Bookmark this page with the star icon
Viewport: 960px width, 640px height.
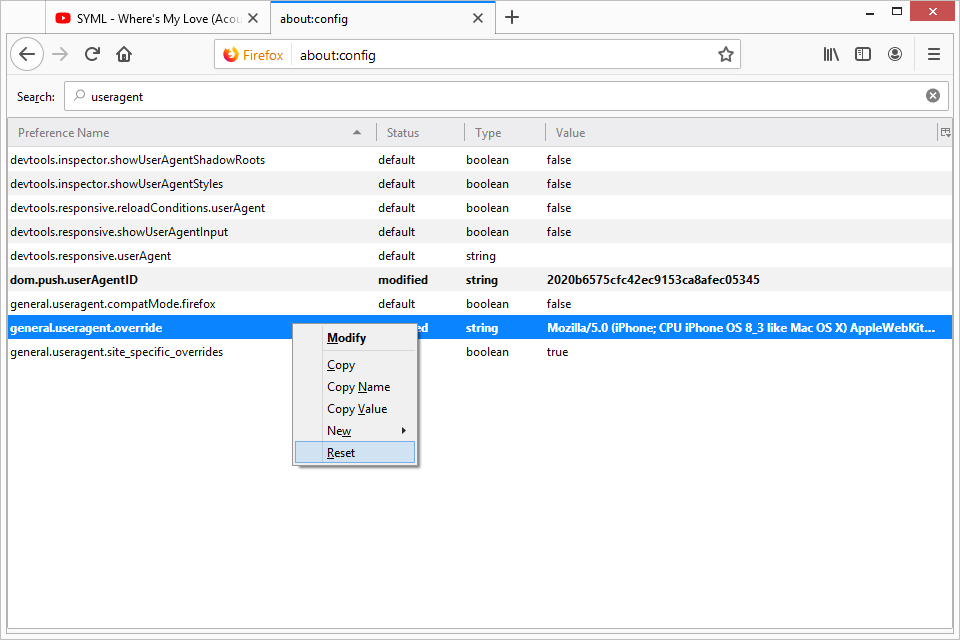pos(725,55)
